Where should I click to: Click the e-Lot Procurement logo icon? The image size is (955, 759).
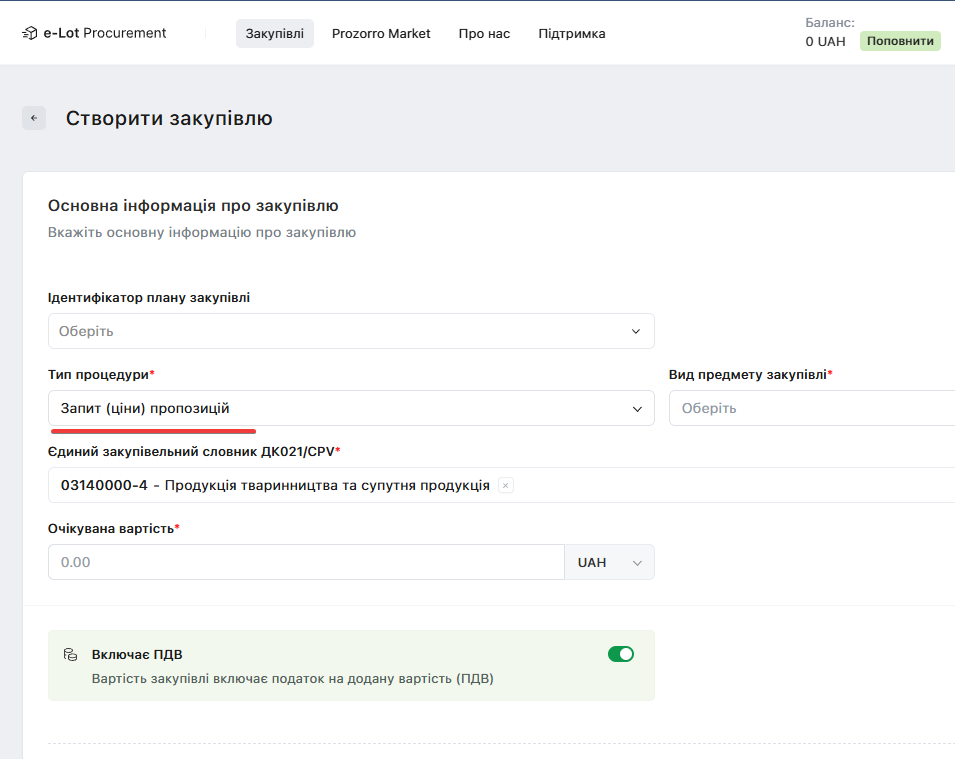point(29,33)
